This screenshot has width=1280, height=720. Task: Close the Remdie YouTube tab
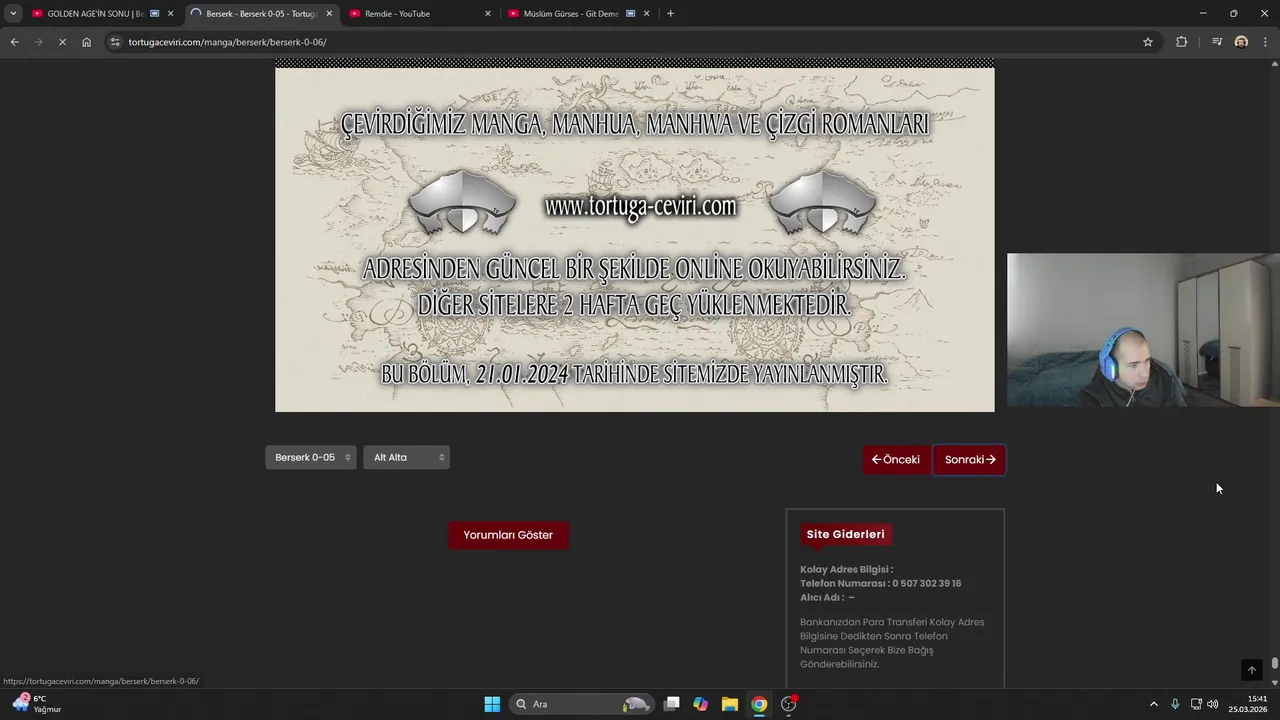coord(488,13)
